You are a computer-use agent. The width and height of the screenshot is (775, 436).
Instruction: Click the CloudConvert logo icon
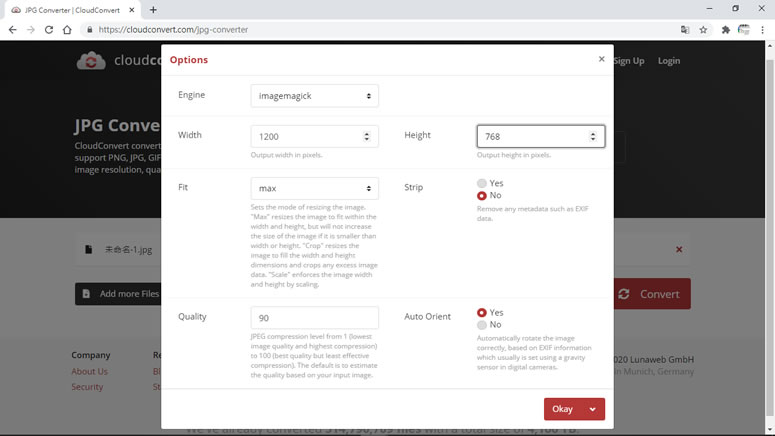91,61
